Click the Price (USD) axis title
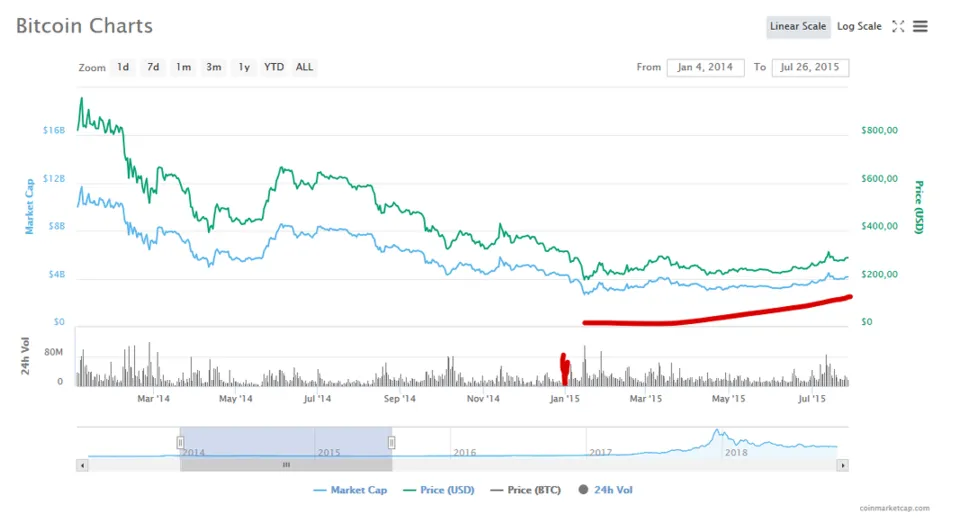The image size is (960, 523). coord(918,207)
